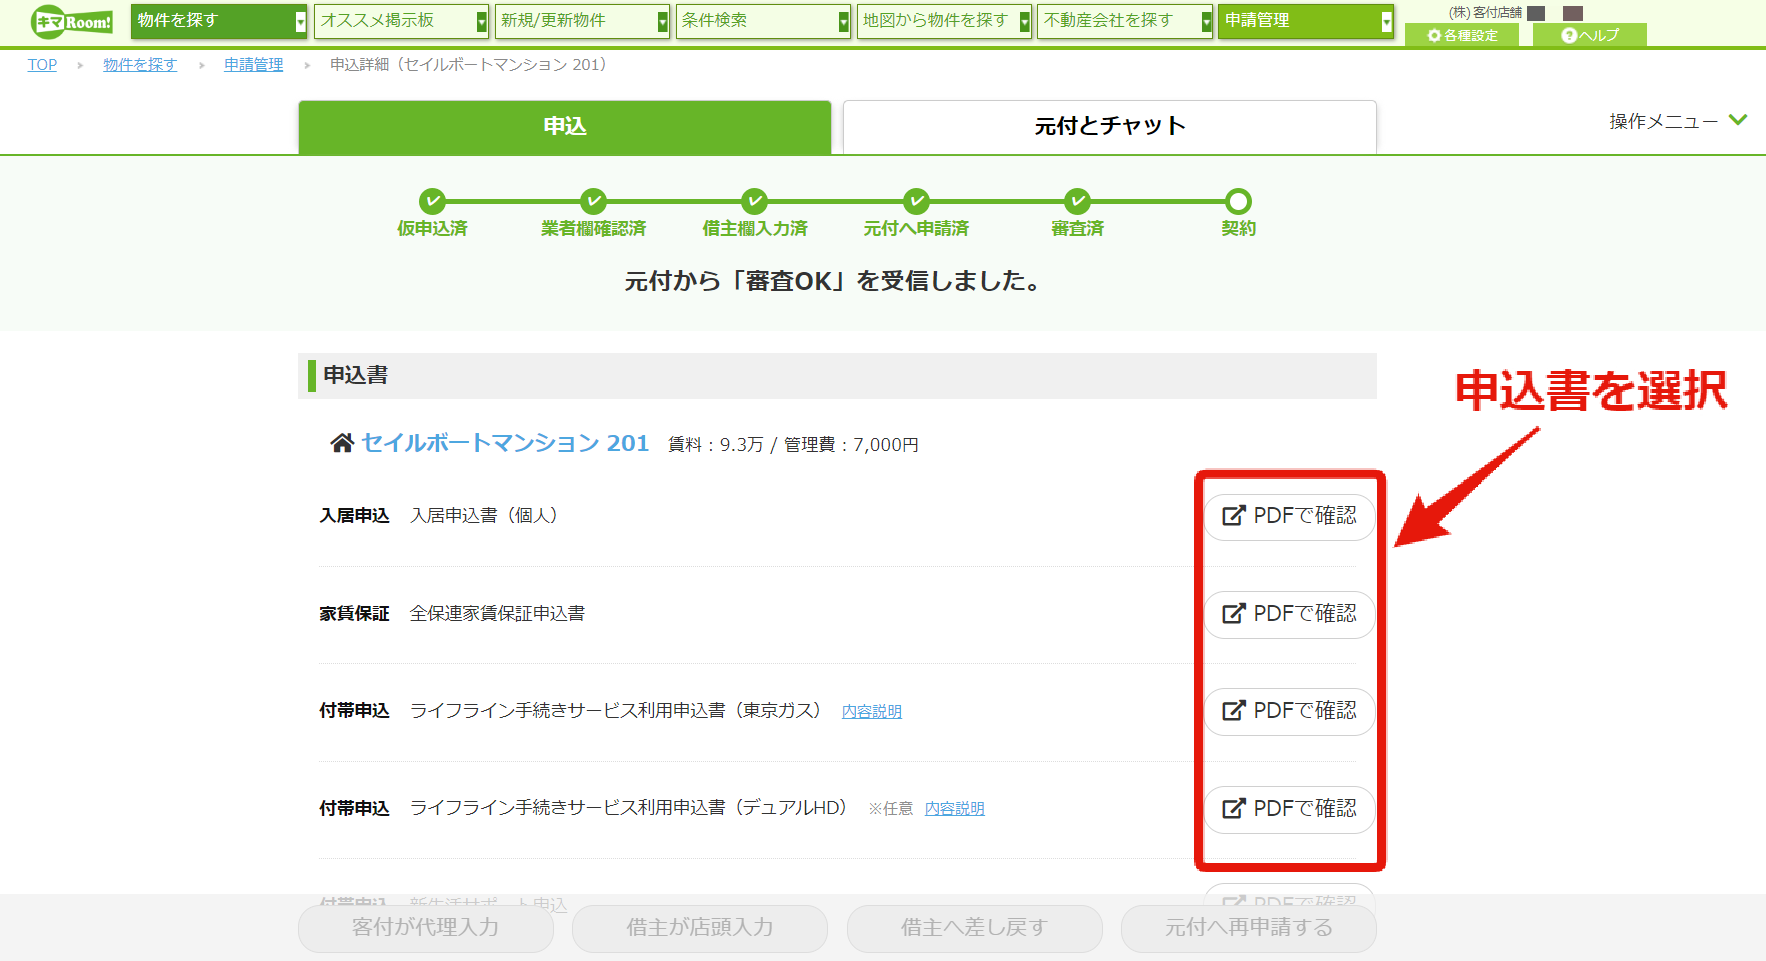Click 客付が代理入力 button
The width and height of the screenshot is (1766, 961).
(x=426, y=928)
